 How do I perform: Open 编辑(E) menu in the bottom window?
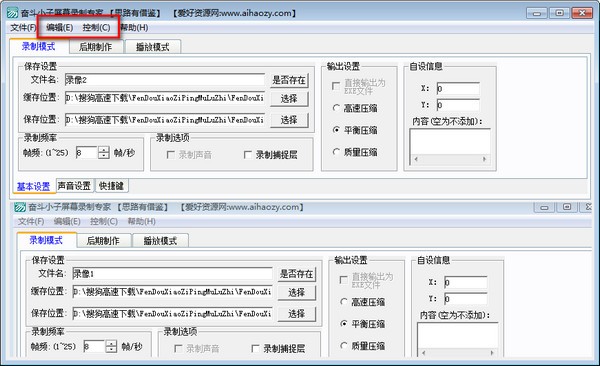(x=67, y=221)
